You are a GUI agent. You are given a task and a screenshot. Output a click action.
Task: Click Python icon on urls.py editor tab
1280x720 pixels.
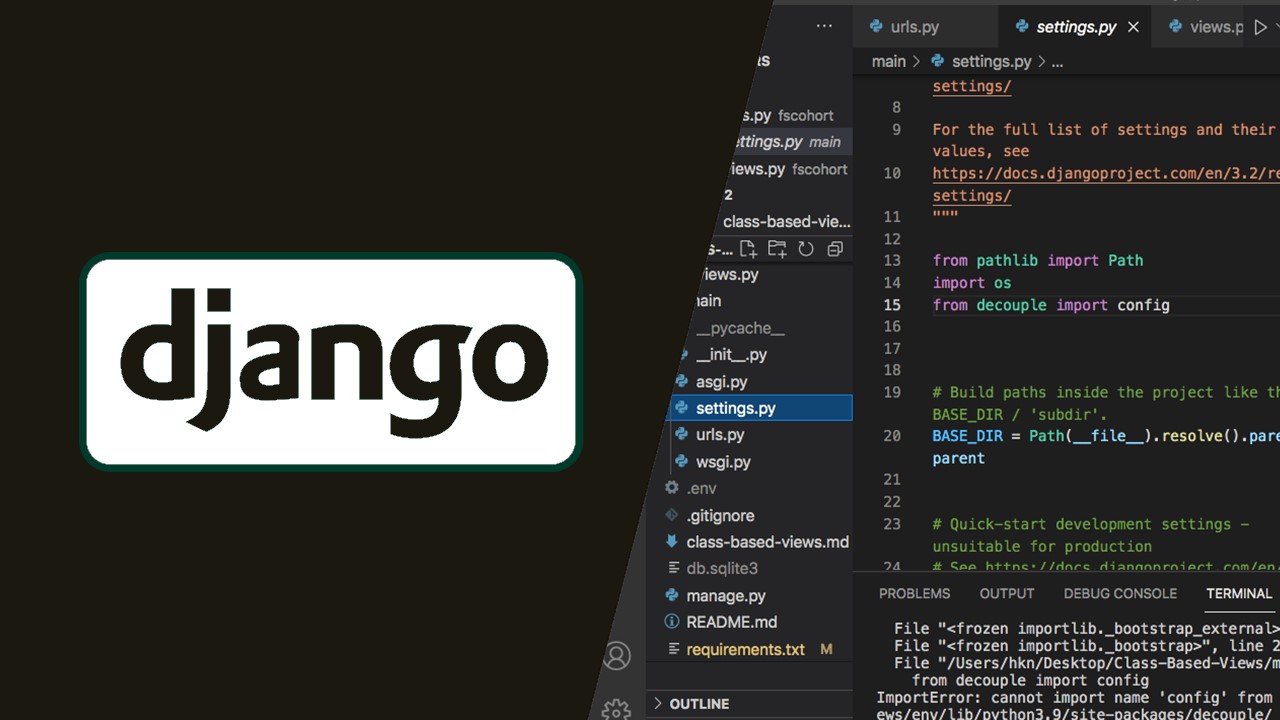coord(876,27)
